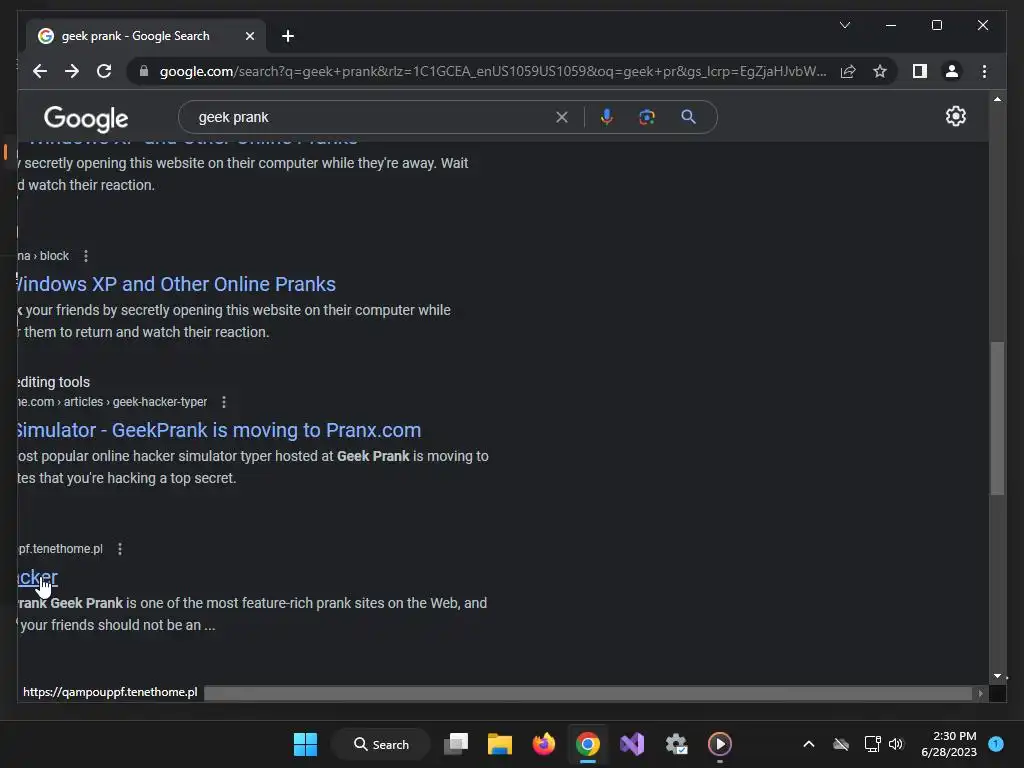The width and height of the screenshot is (1024, 768).
Task: Open the volume control in the tray
Action: coord(896,744)
